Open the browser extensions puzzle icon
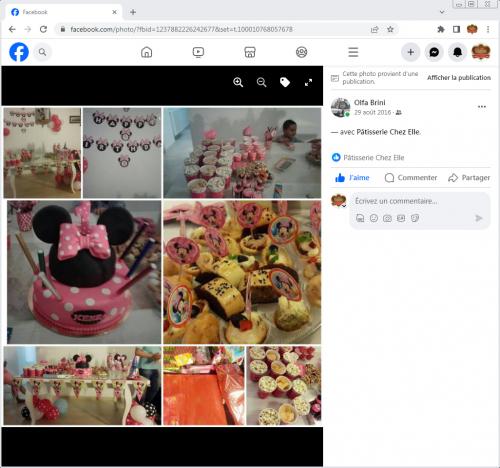 (x=441, y=29)
